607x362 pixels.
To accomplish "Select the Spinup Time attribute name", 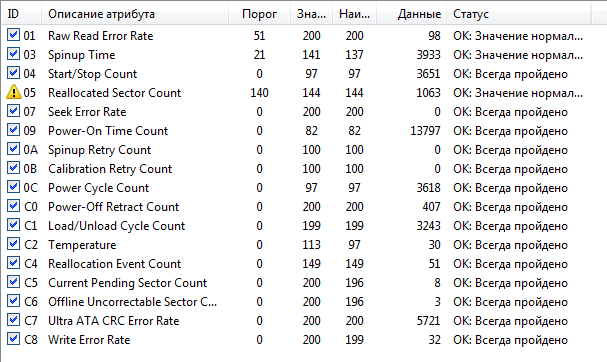I will tap(82, 55).
